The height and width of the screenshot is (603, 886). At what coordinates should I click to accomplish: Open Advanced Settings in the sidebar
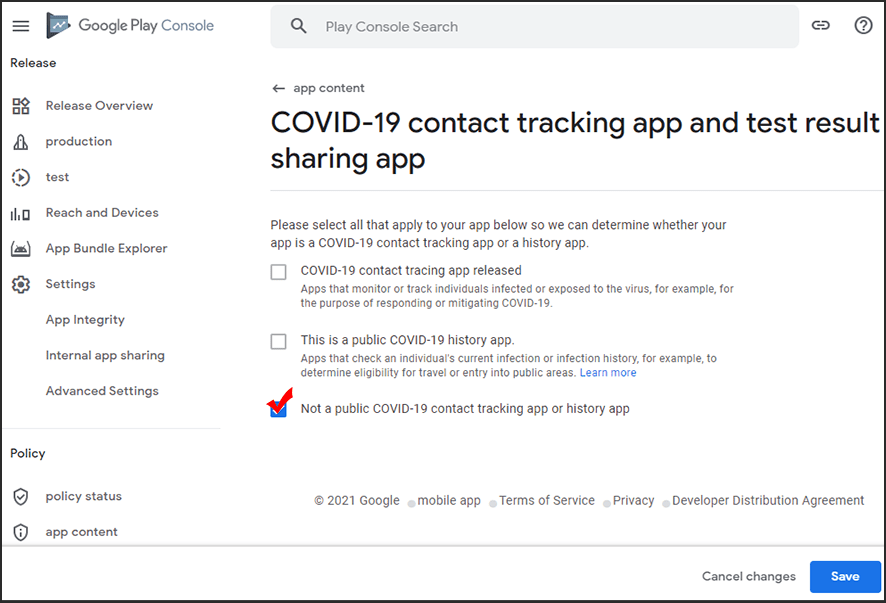point(102,391)
